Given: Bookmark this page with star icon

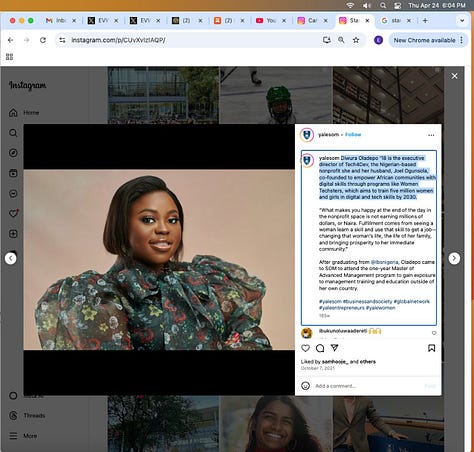Looking at the screenshot, I should pyautogui.click(x=356, y=40).
